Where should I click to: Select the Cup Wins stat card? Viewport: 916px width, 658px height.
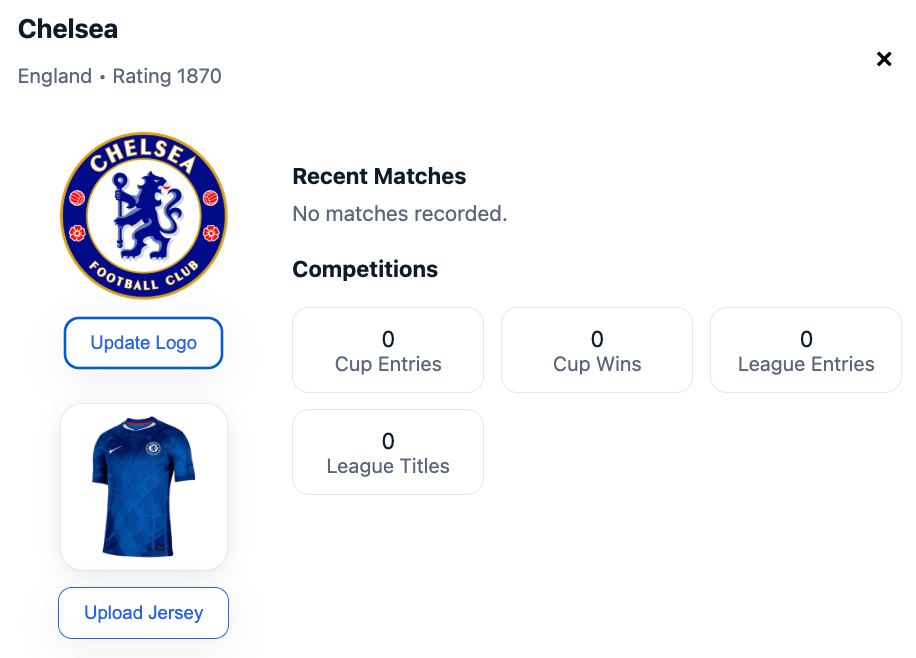597,350
